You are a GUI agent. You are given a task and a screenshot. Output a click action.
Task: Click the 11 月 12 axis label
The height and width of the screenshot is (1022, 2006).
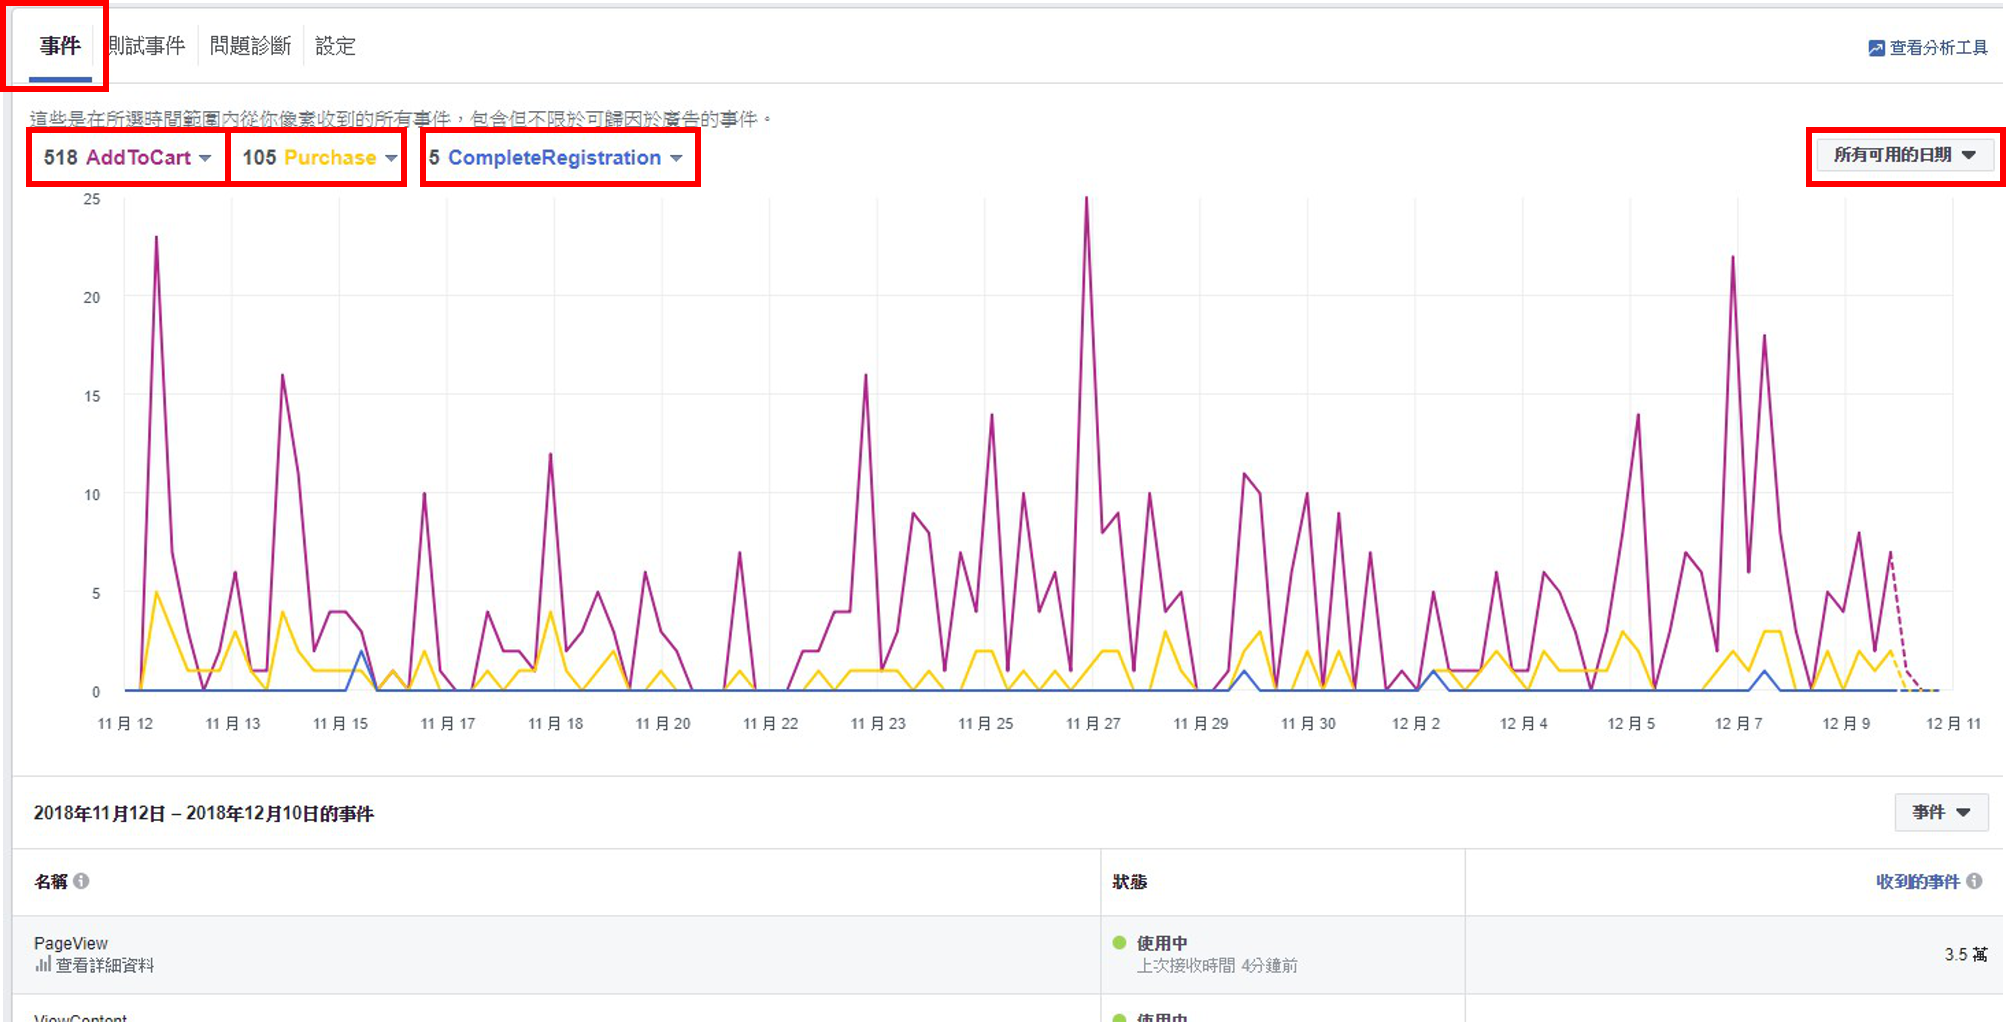pyautogui.click(x=125, y=723)
